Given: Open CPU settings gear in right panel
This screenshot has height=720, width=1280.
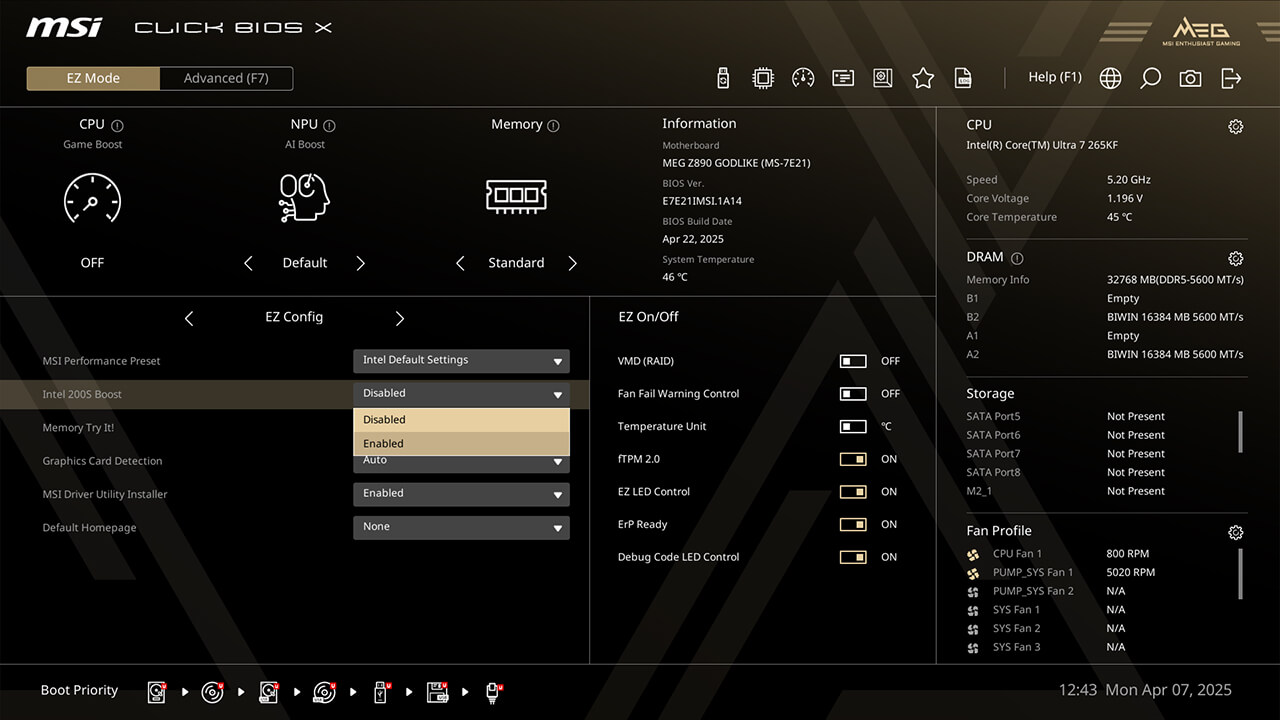Looking at the screenshot, I should click(x=1236, y=126).
